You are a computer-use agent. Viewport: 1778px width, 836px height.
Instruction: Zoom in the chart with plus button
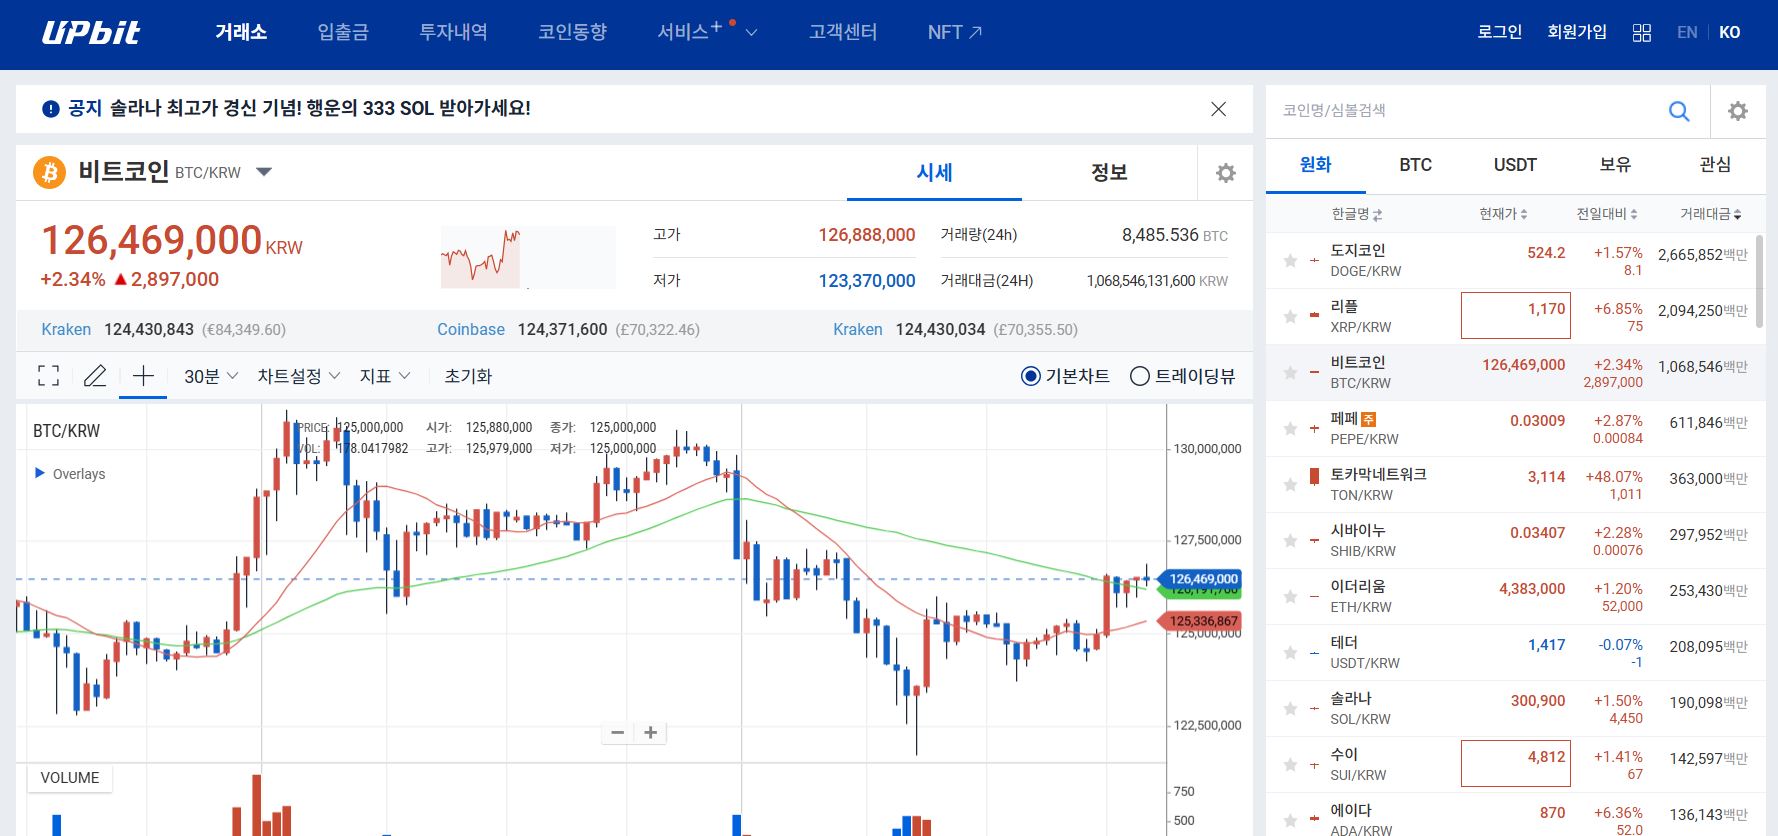point(651,733)
